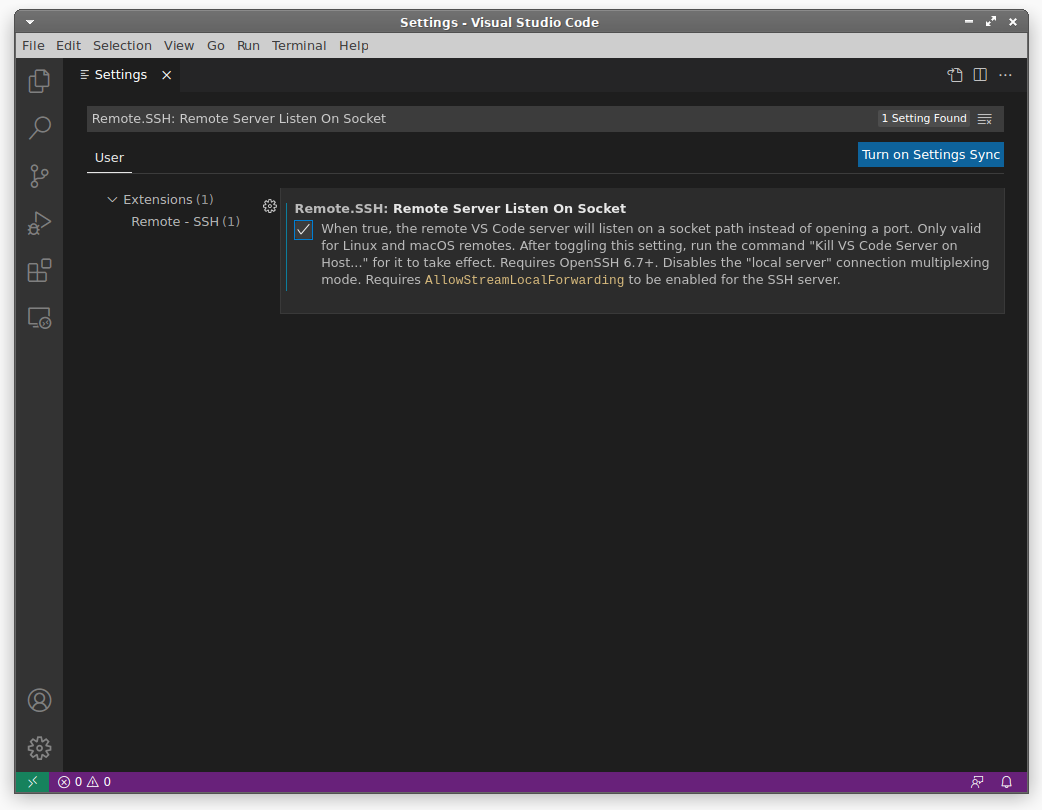Close the Visual Studio Code window
This screenshot has height=810, width=1042.
pyautogui.click(x=1013, y=22)
